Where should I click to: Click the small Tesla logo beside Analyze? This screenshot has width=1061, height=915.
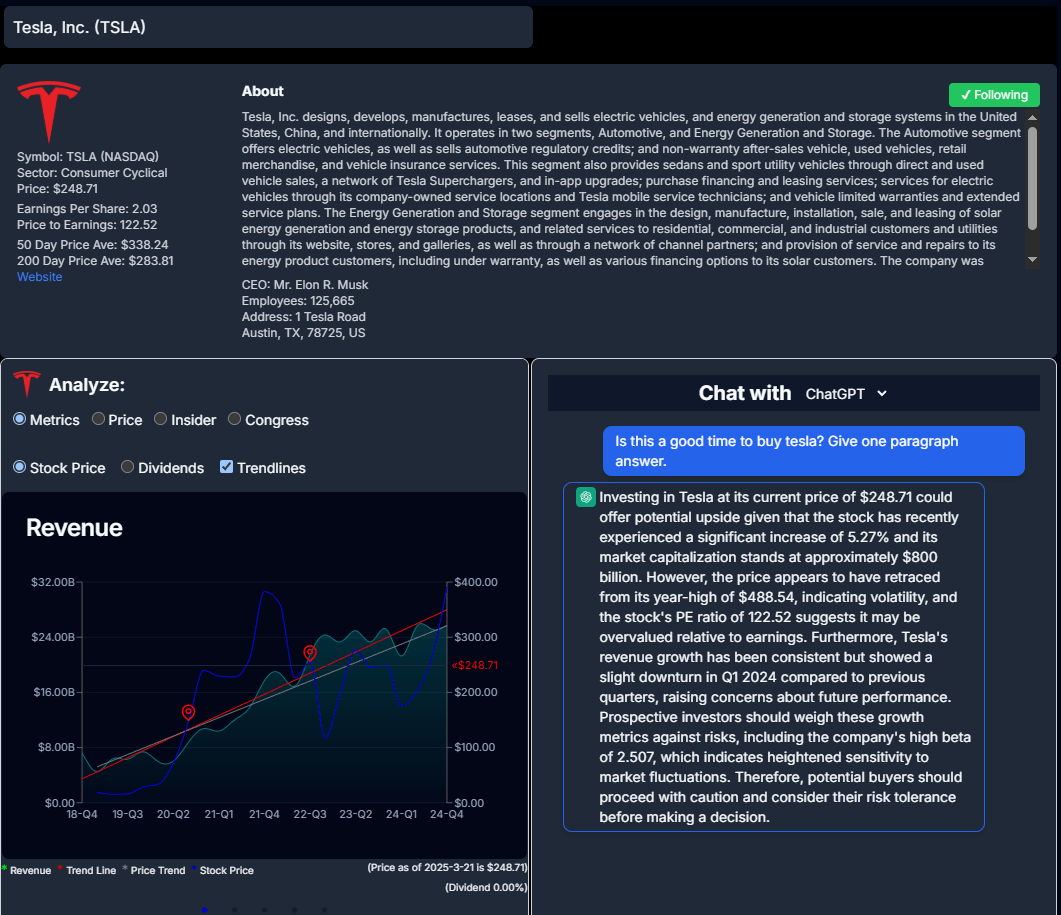27,384
